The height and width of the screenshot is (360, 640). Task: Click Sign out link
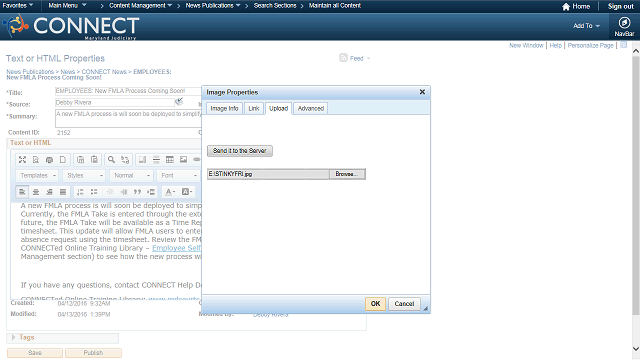click(x=620, y=7)
